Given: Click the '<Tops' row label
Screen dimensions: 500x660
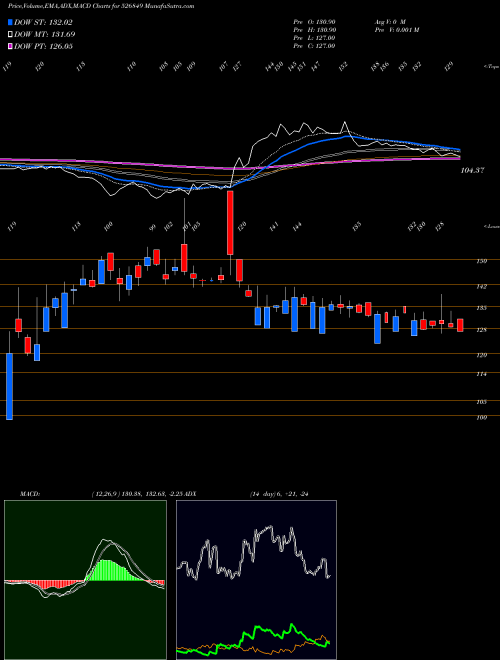Looking at the screenshot, I should point(491,67).
